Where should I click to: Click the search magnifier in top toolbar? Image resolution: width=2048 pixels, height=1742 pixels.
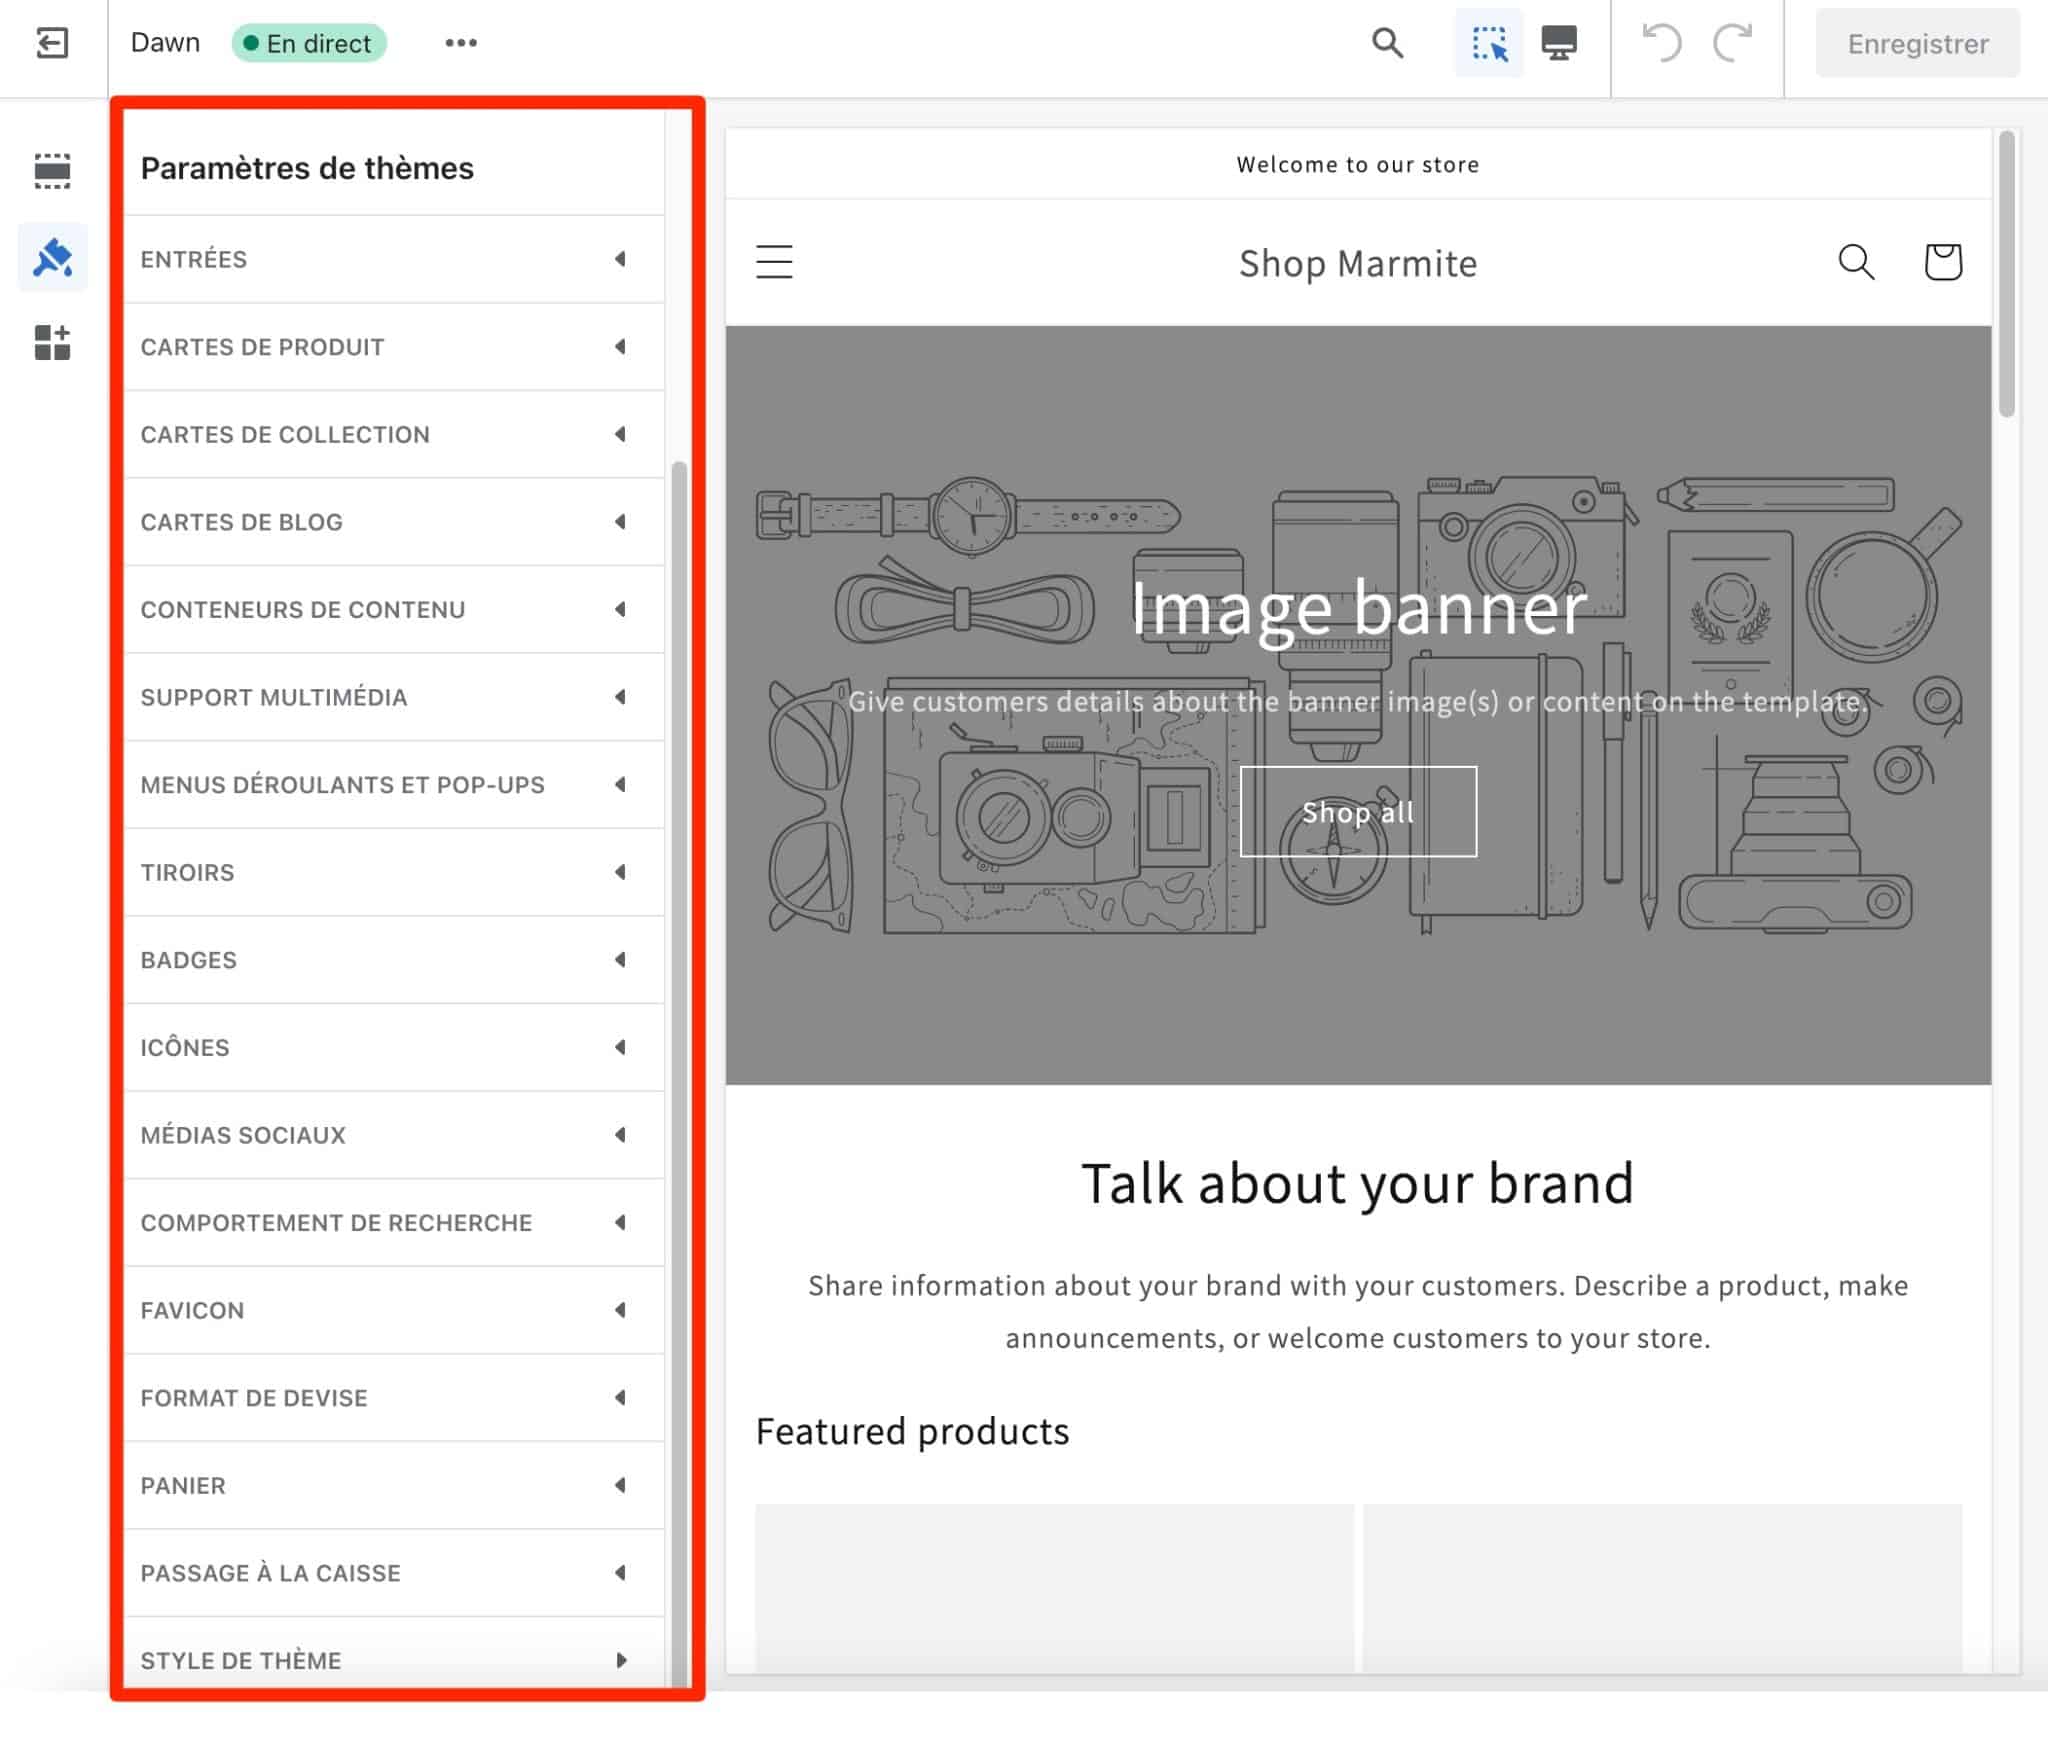(1387, 43)
